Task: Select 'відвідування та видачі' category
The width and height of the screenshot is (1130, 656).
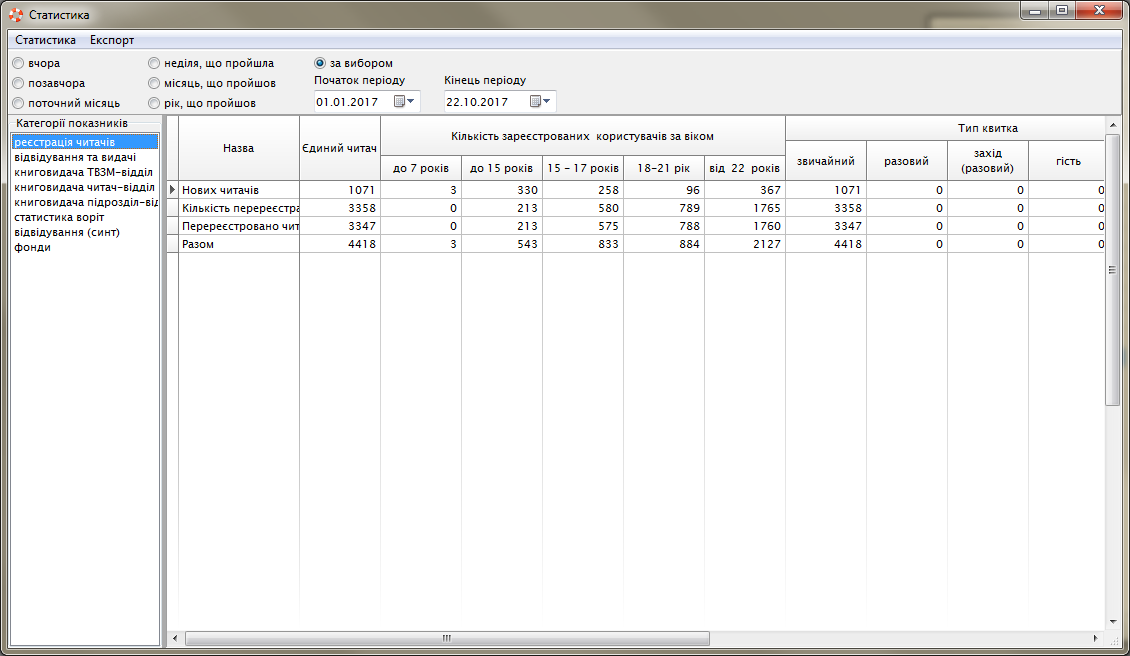Action: [x=75, y=157]
